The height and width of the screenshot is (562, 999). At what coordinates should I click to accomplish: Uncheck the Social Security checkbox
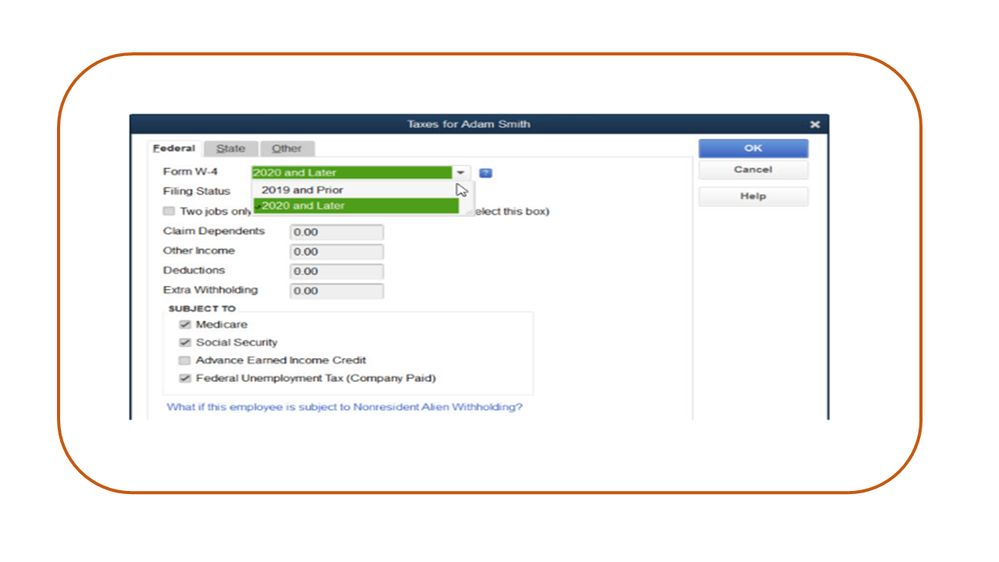click(185, 342)
